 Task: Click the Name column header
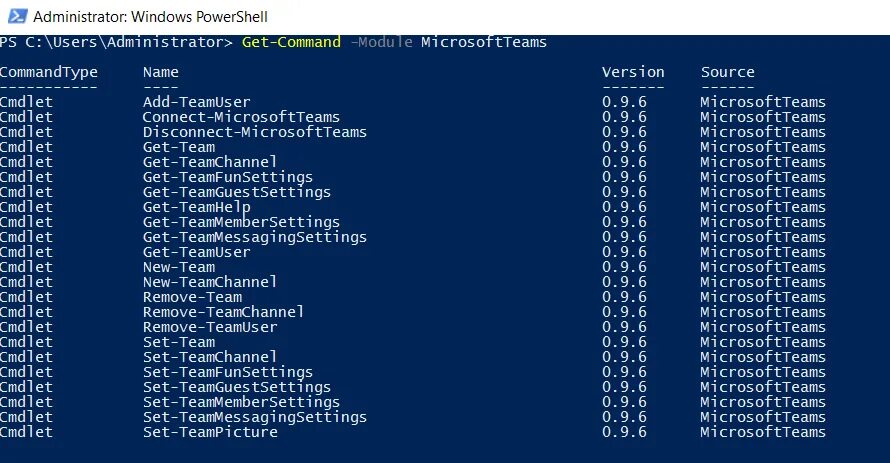(x=161, y=72)
